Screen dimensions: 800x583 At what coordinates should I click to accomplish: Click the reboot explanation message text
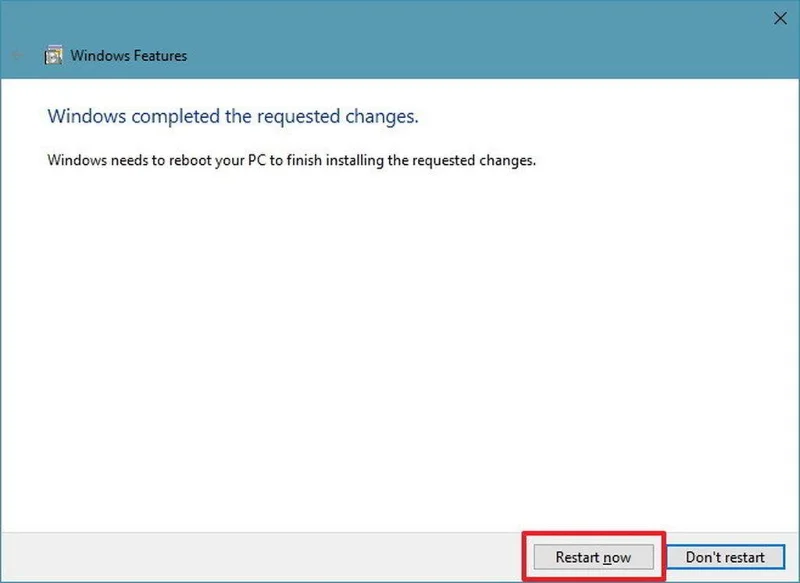pos(292,160)
